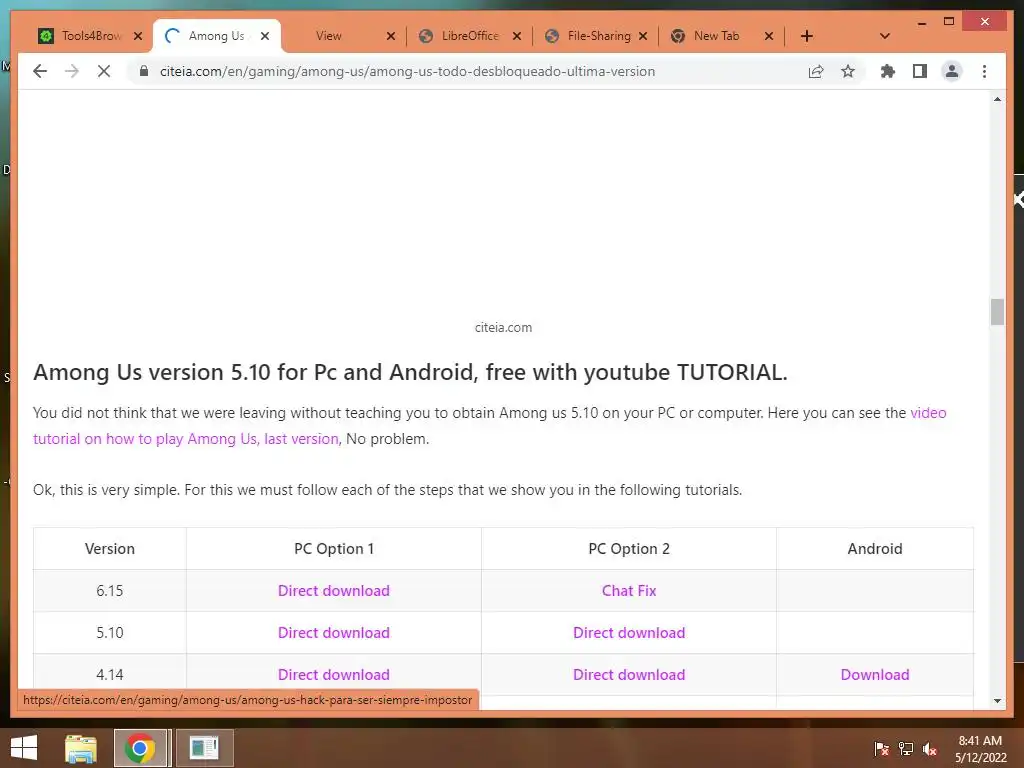This screenshot has width=1024, height=768.
Task: Close the LibreOffice tab
Action: [x=517, y=36]
